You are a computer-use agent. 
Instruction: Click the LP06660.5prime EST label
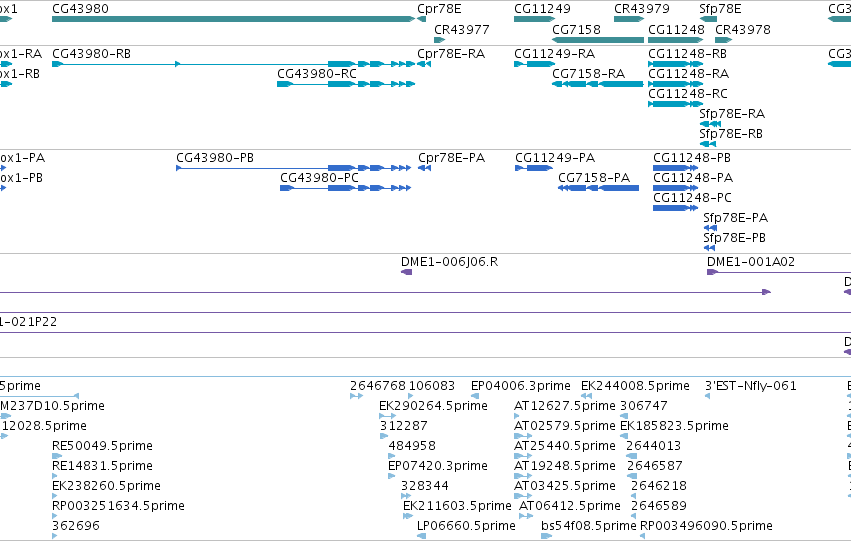pyautogui.click(x=466, y=526)
